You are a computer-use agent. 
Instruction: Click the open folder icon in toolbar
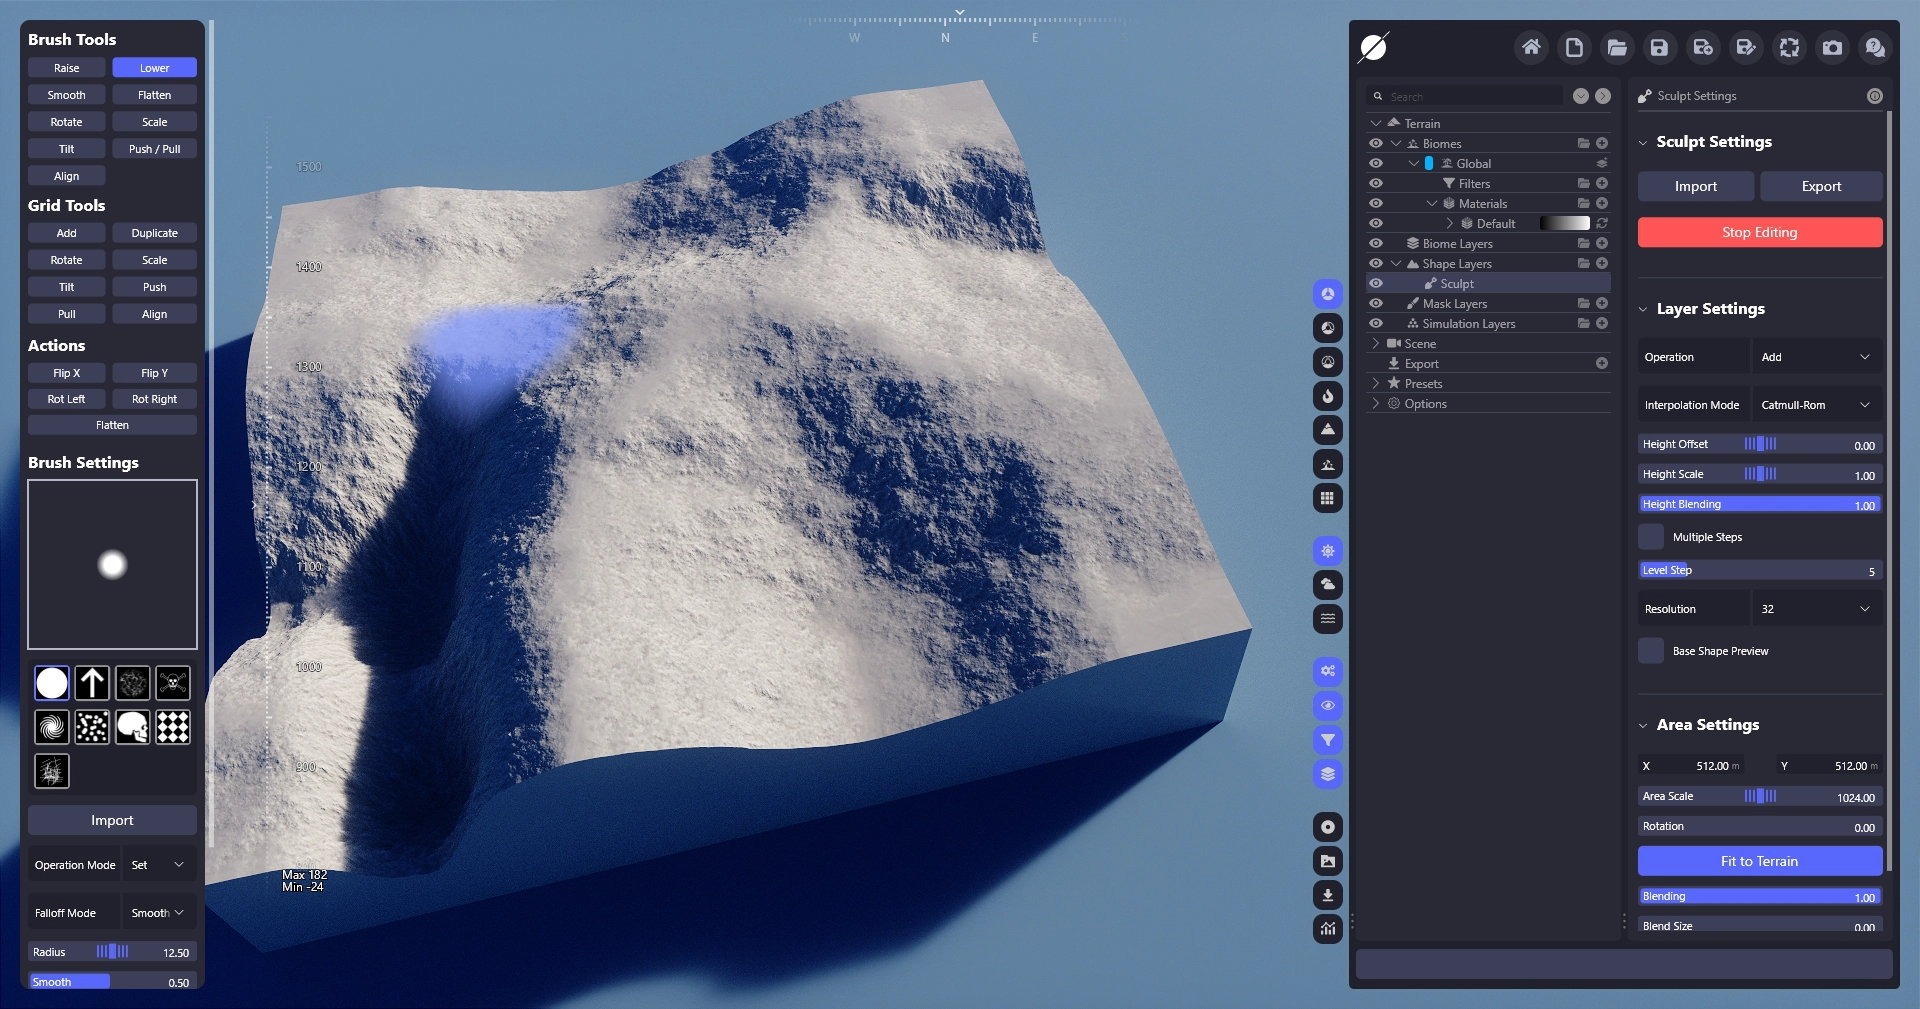coord(1617,47)
